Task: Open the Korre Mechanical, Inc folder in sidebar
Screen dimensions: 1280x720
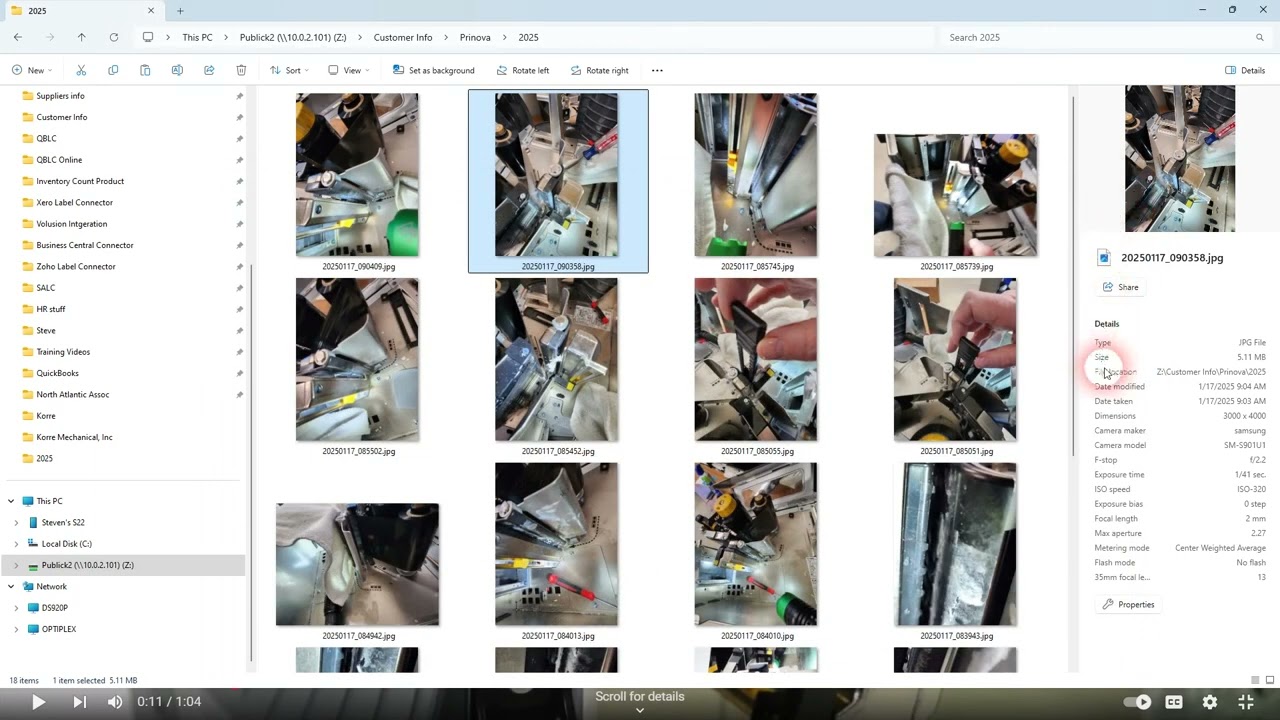Action: (74, 437)
